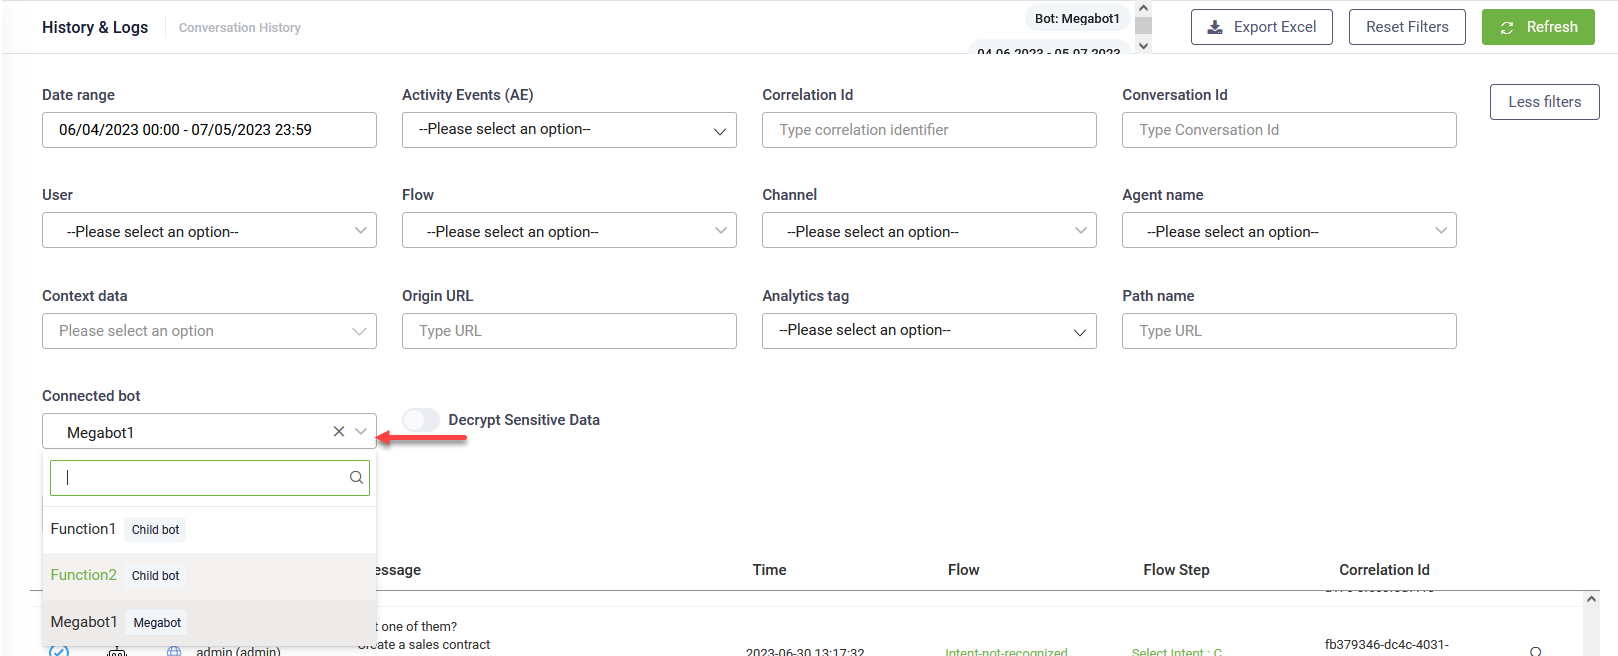Collapse filters with Less filters button
The image size is (1618, 656).
click(1544, 102)
